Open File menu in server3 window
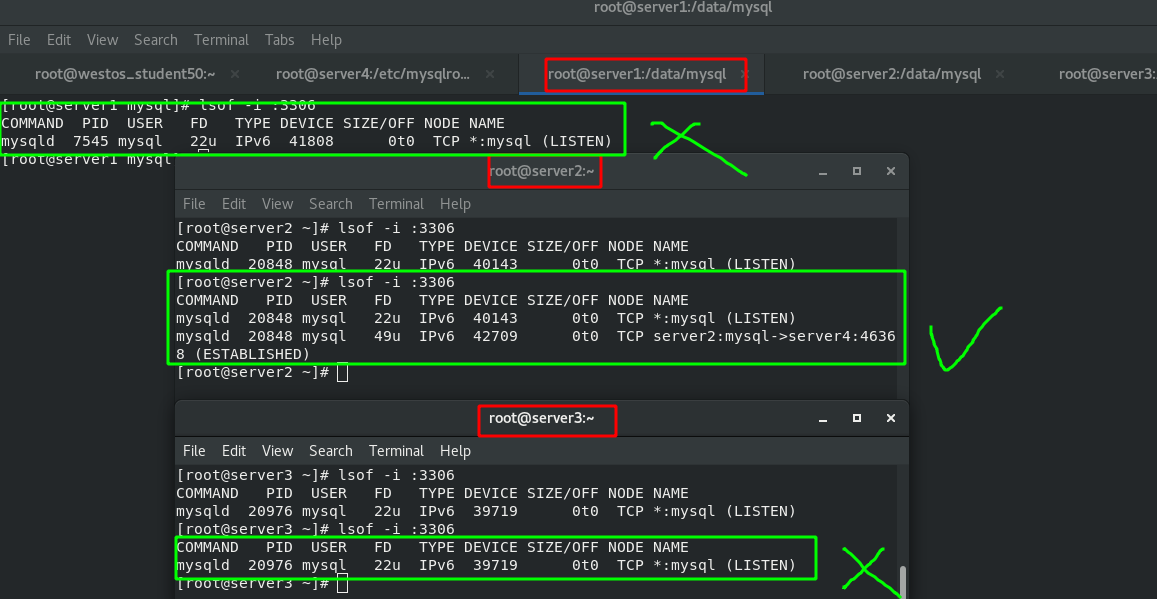Image resolution: width=1157 pixels, height=599 pixels. [x=194, y=451]
